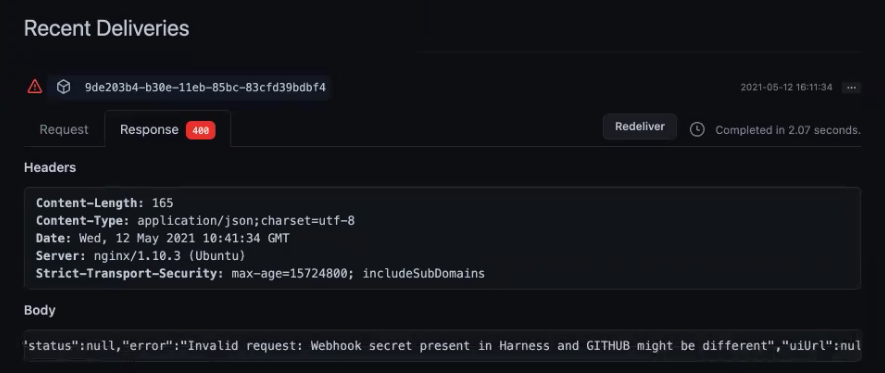Viewport: 885px width, 373px height.
Task: Click the Redeliver button
Action: coord(639,126)
